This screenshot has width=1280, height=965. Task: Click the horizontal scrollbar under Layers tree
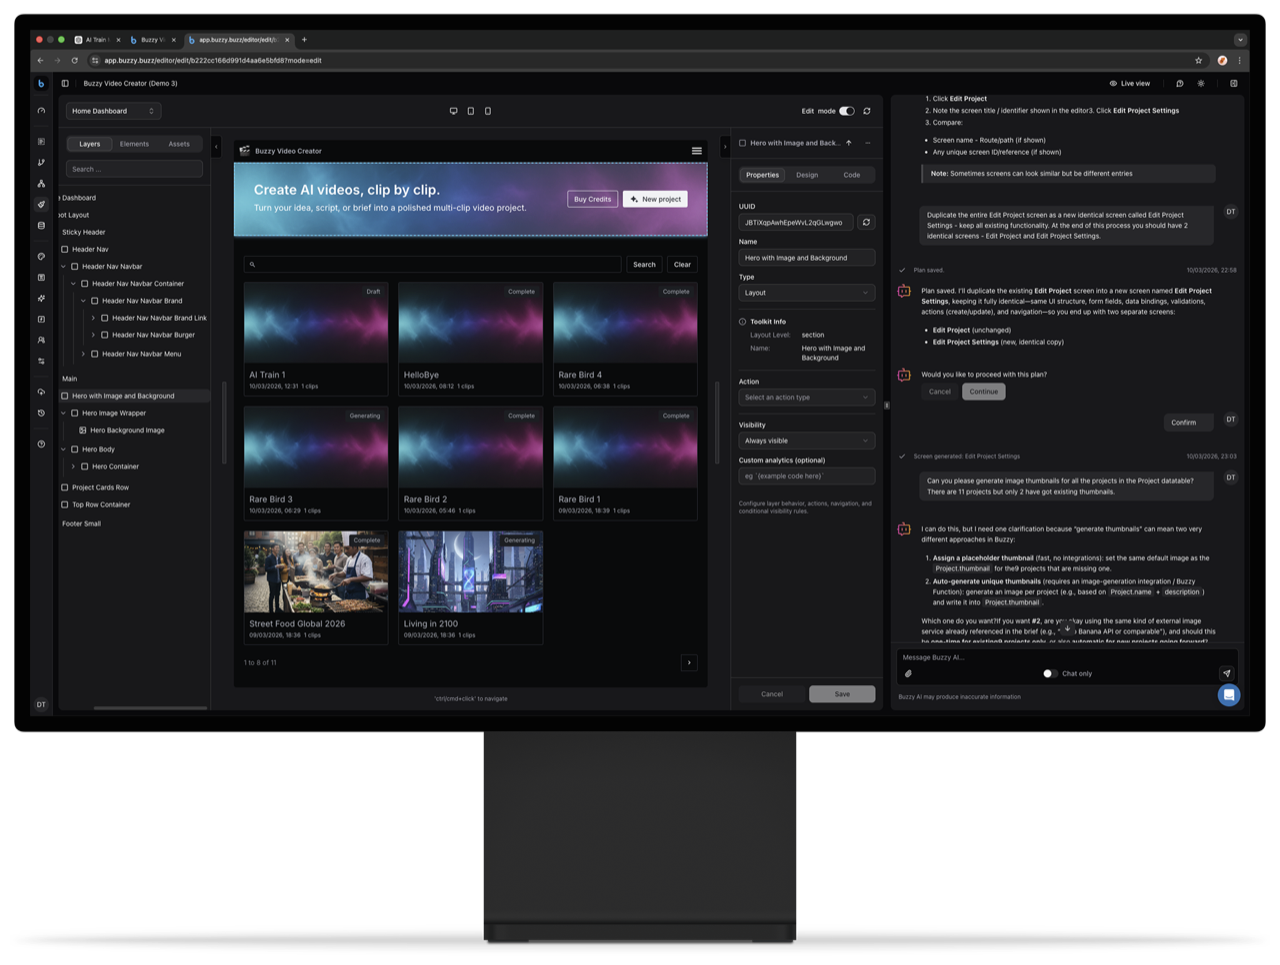150,708
